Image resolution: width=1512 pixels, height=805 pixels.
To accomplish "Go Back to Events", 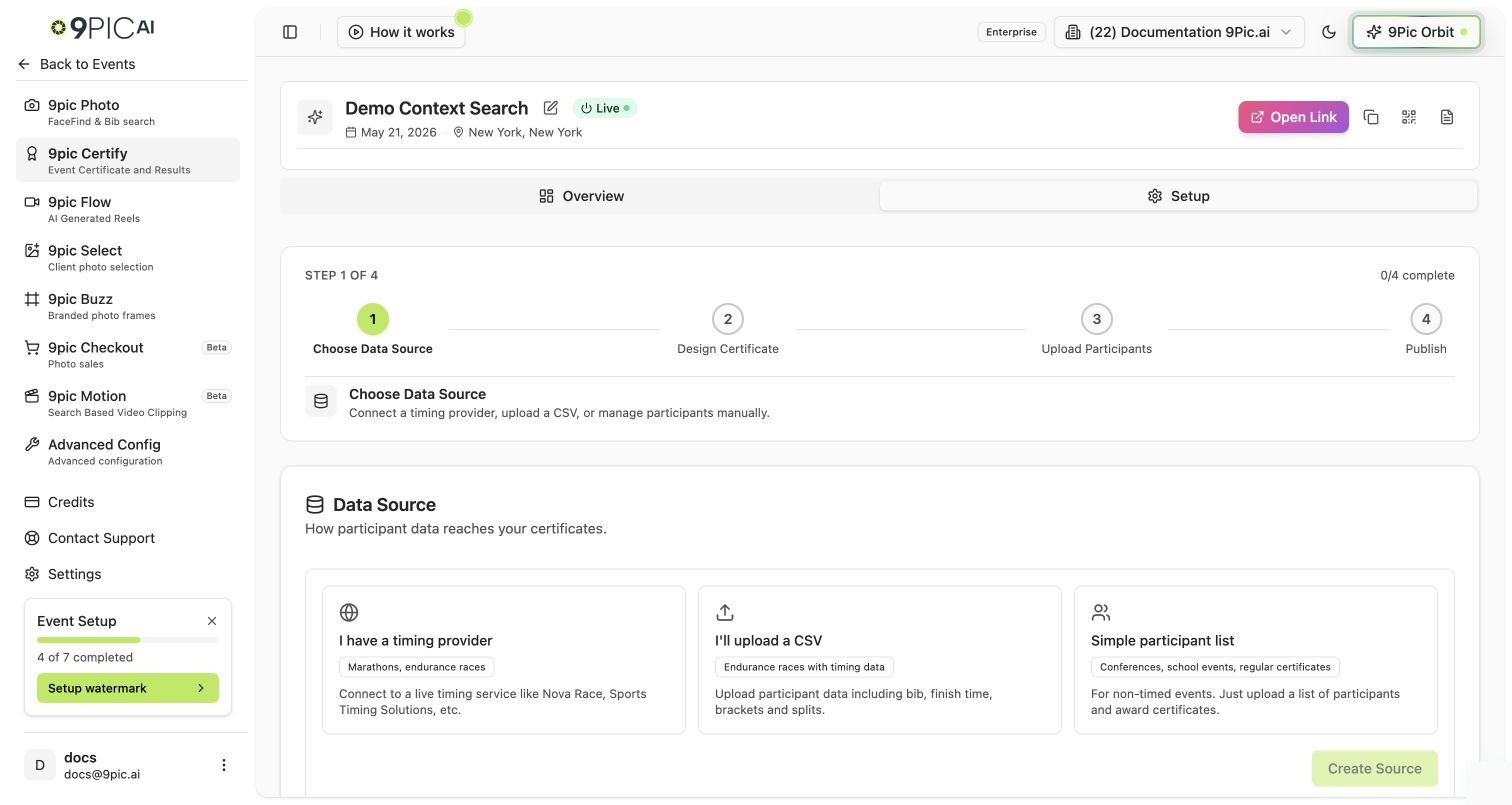I will (77, 64).
